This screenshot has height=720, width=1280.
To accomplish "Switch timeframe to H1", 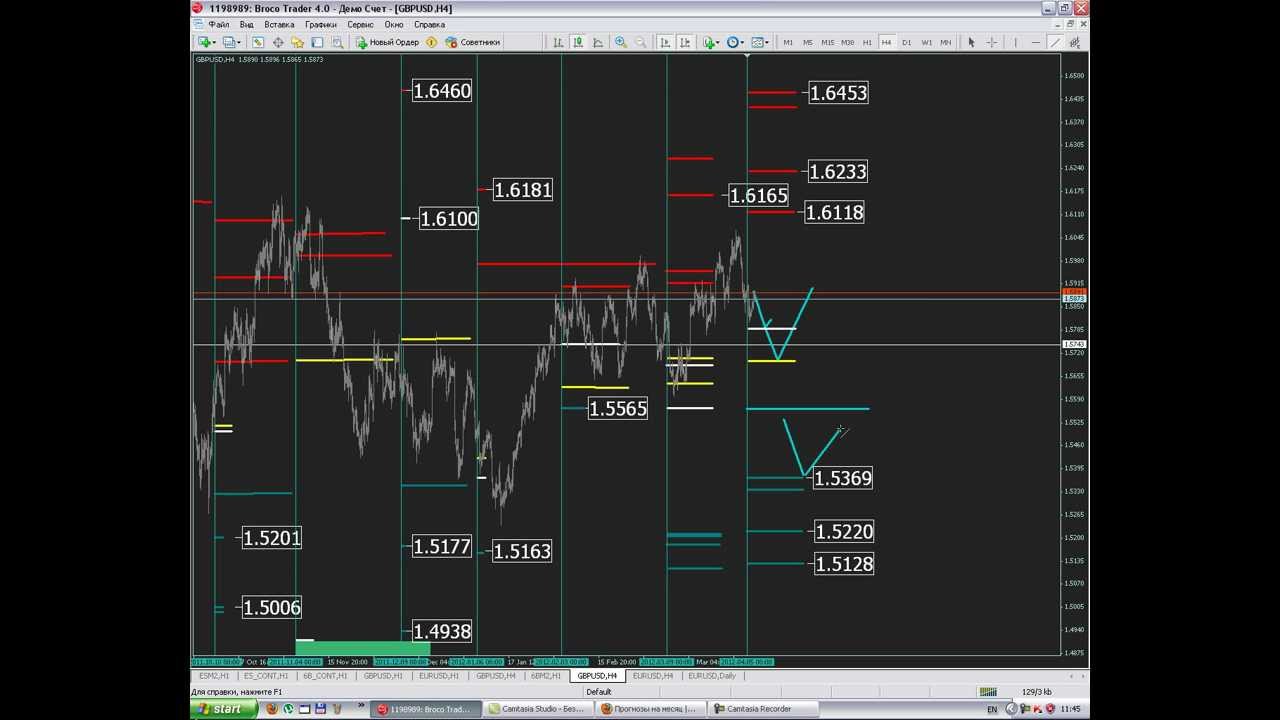I will pos(867,42).
